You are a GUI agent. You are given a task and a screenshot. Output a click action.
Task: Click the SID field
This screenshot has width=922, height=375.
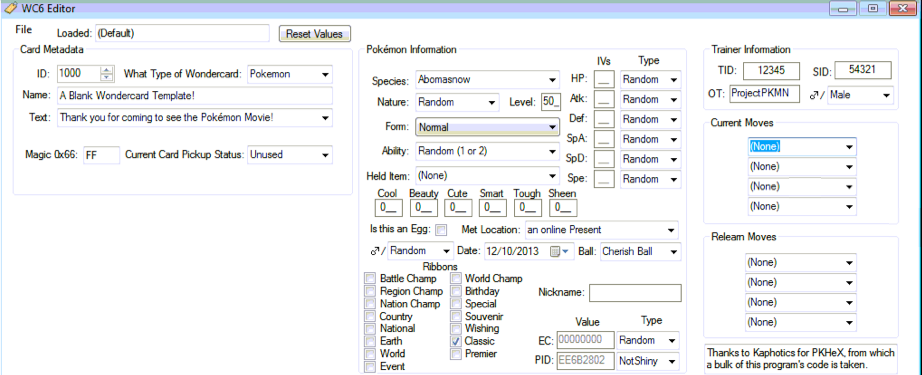pyautogui.click(x=863, y=71)
